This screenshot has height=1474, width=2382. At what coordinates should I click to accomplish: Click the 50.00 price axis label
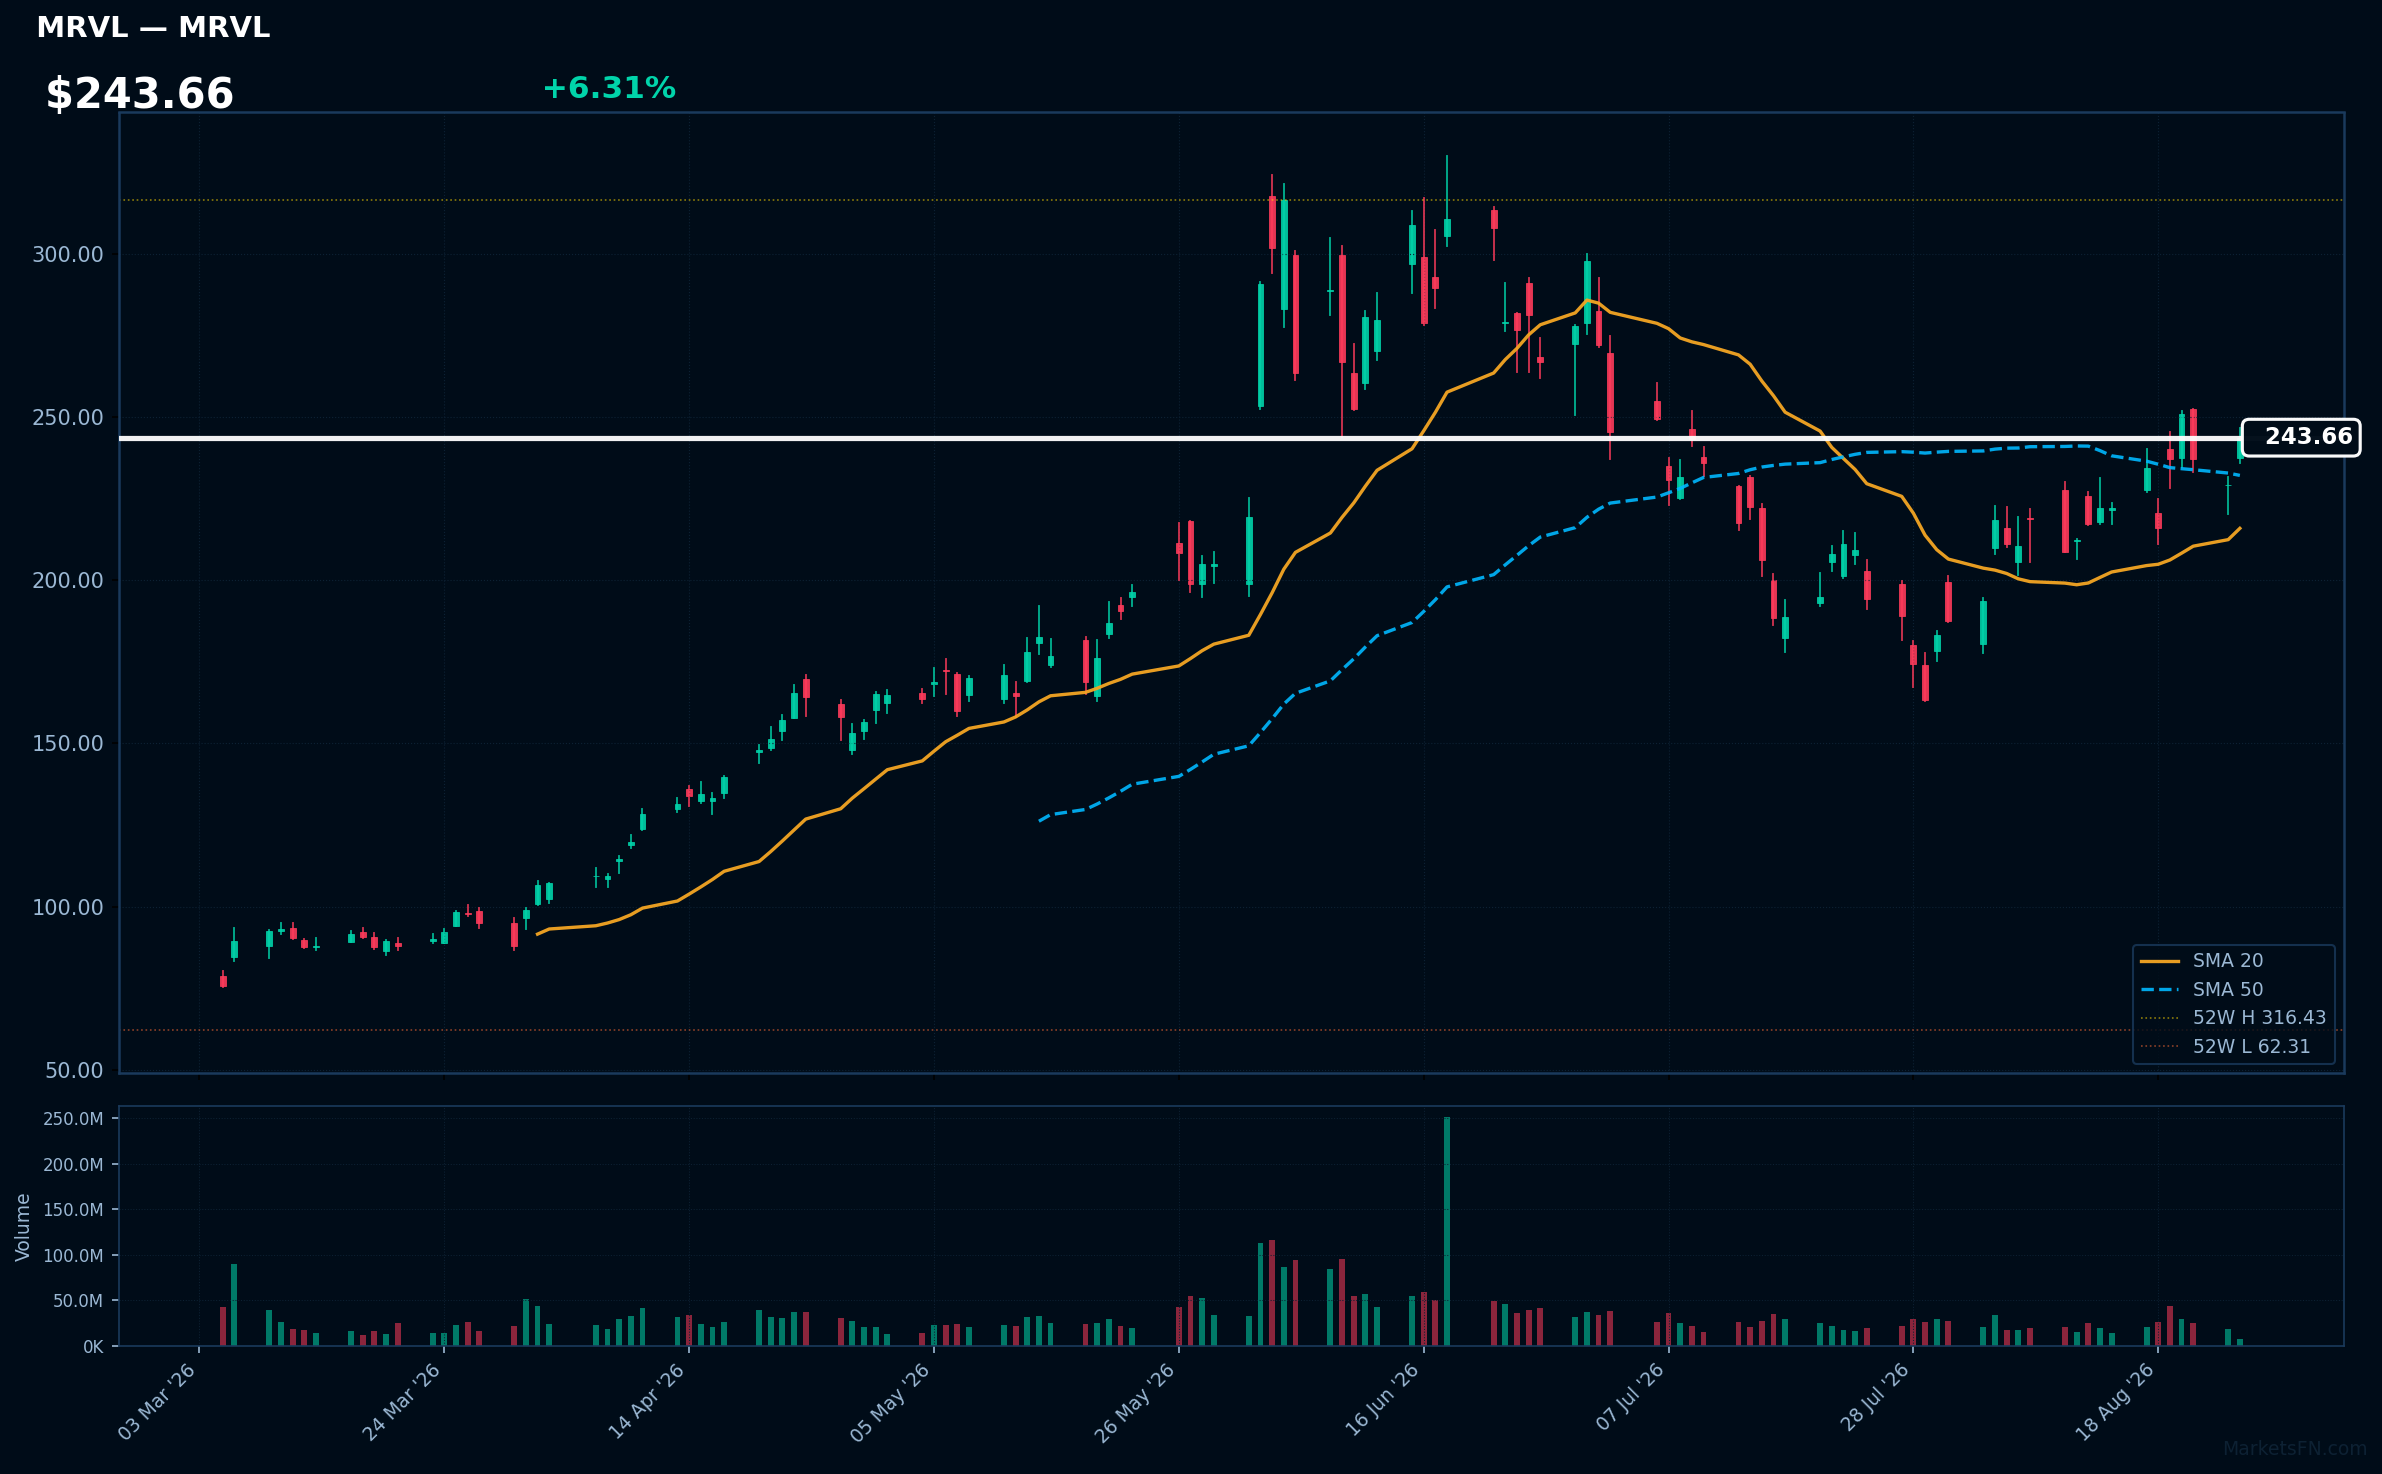[74, 1071]
